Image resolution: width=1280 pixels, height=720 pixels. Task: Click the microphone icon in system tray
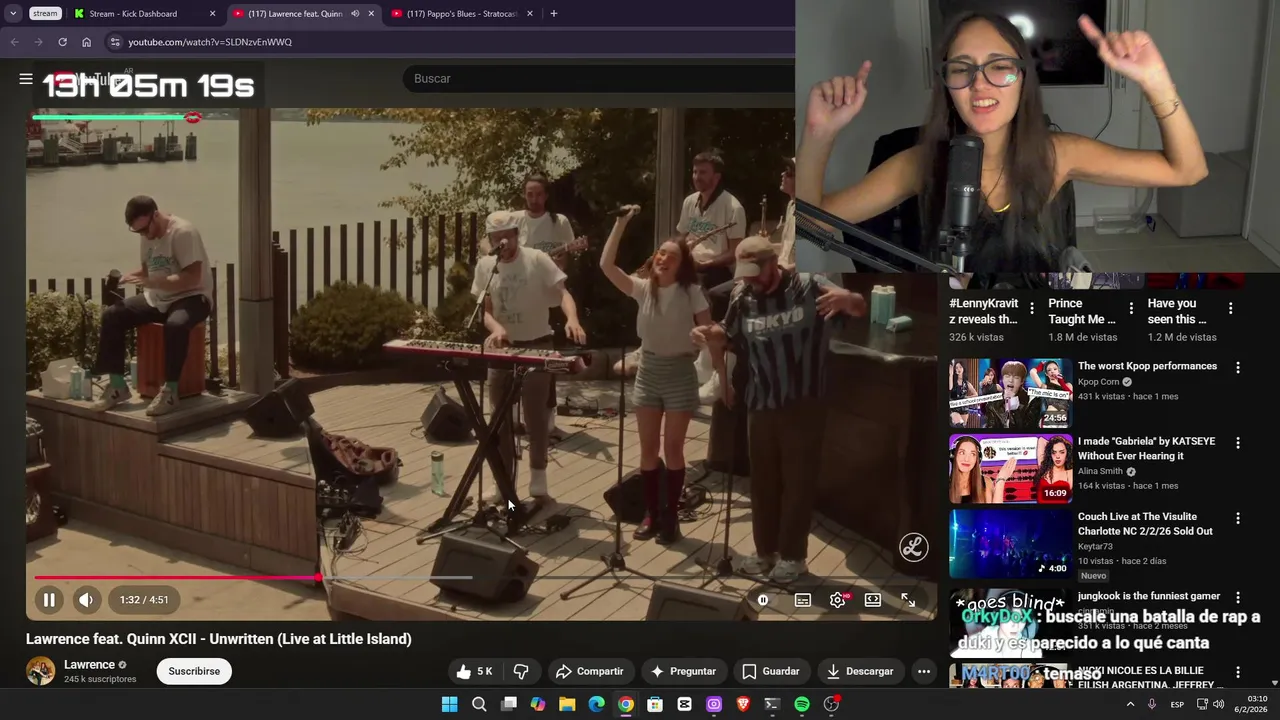click(1152, 705)
